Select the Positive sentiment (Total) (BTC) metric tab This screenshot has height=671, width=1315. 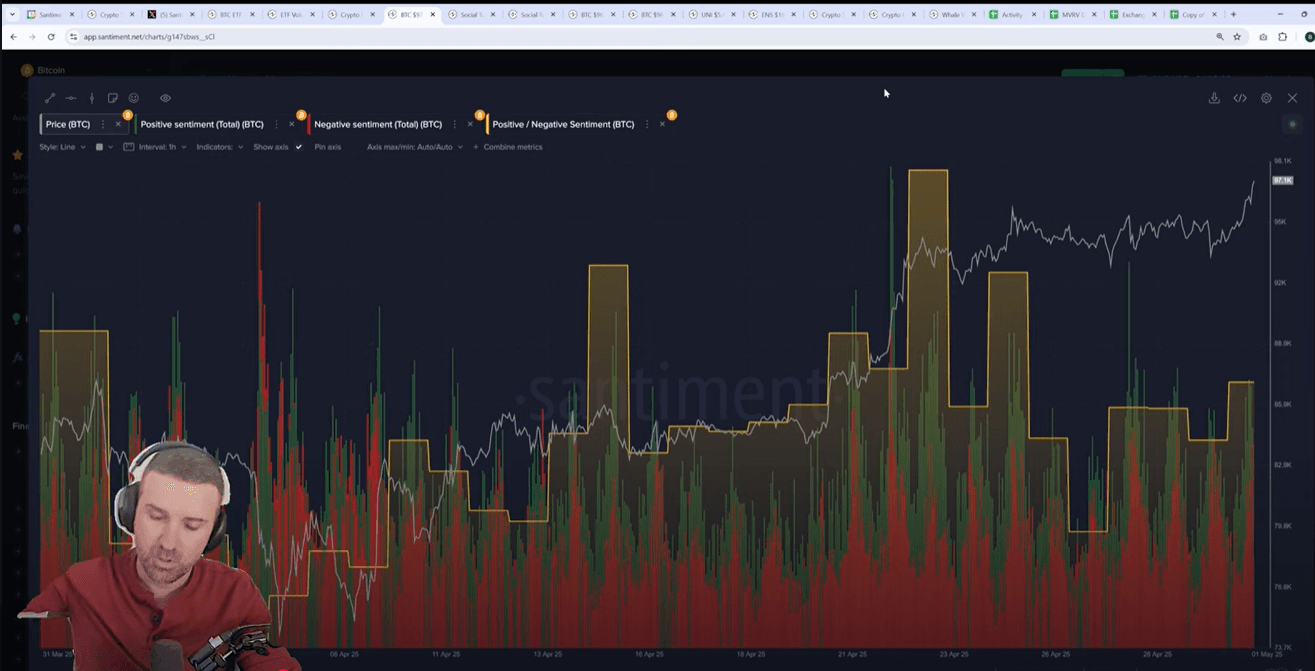tap(202, 125)
